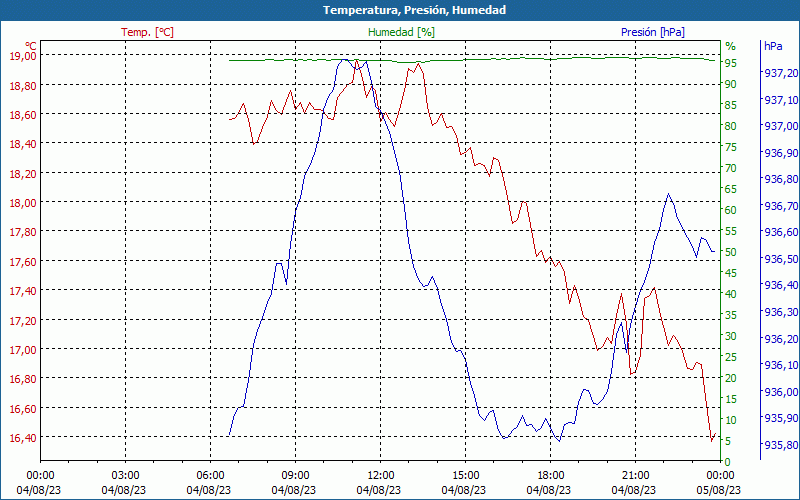Image resolution: width=800 pixels, height=500 pixels.
Task: Click the '17,80' temperature axis value
Action: (23, 232)
